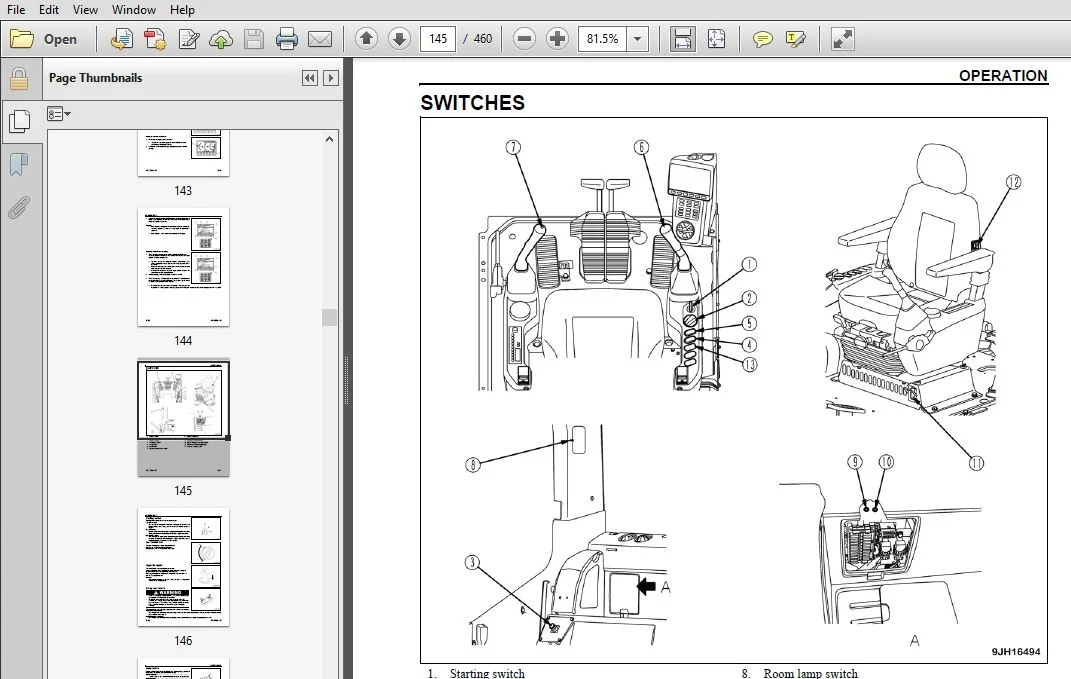Click the figure code 9JH16494
Viewport: 1071px width, 679px height.
click(x=1016, y=652)
